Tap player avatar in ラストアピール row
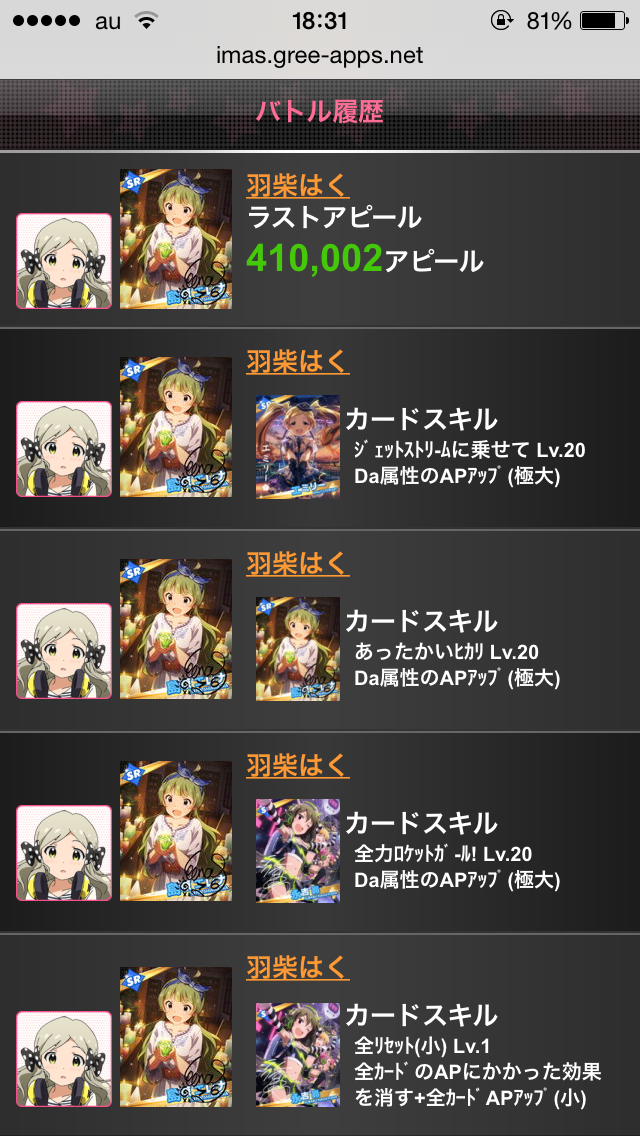 pos(64,261)
